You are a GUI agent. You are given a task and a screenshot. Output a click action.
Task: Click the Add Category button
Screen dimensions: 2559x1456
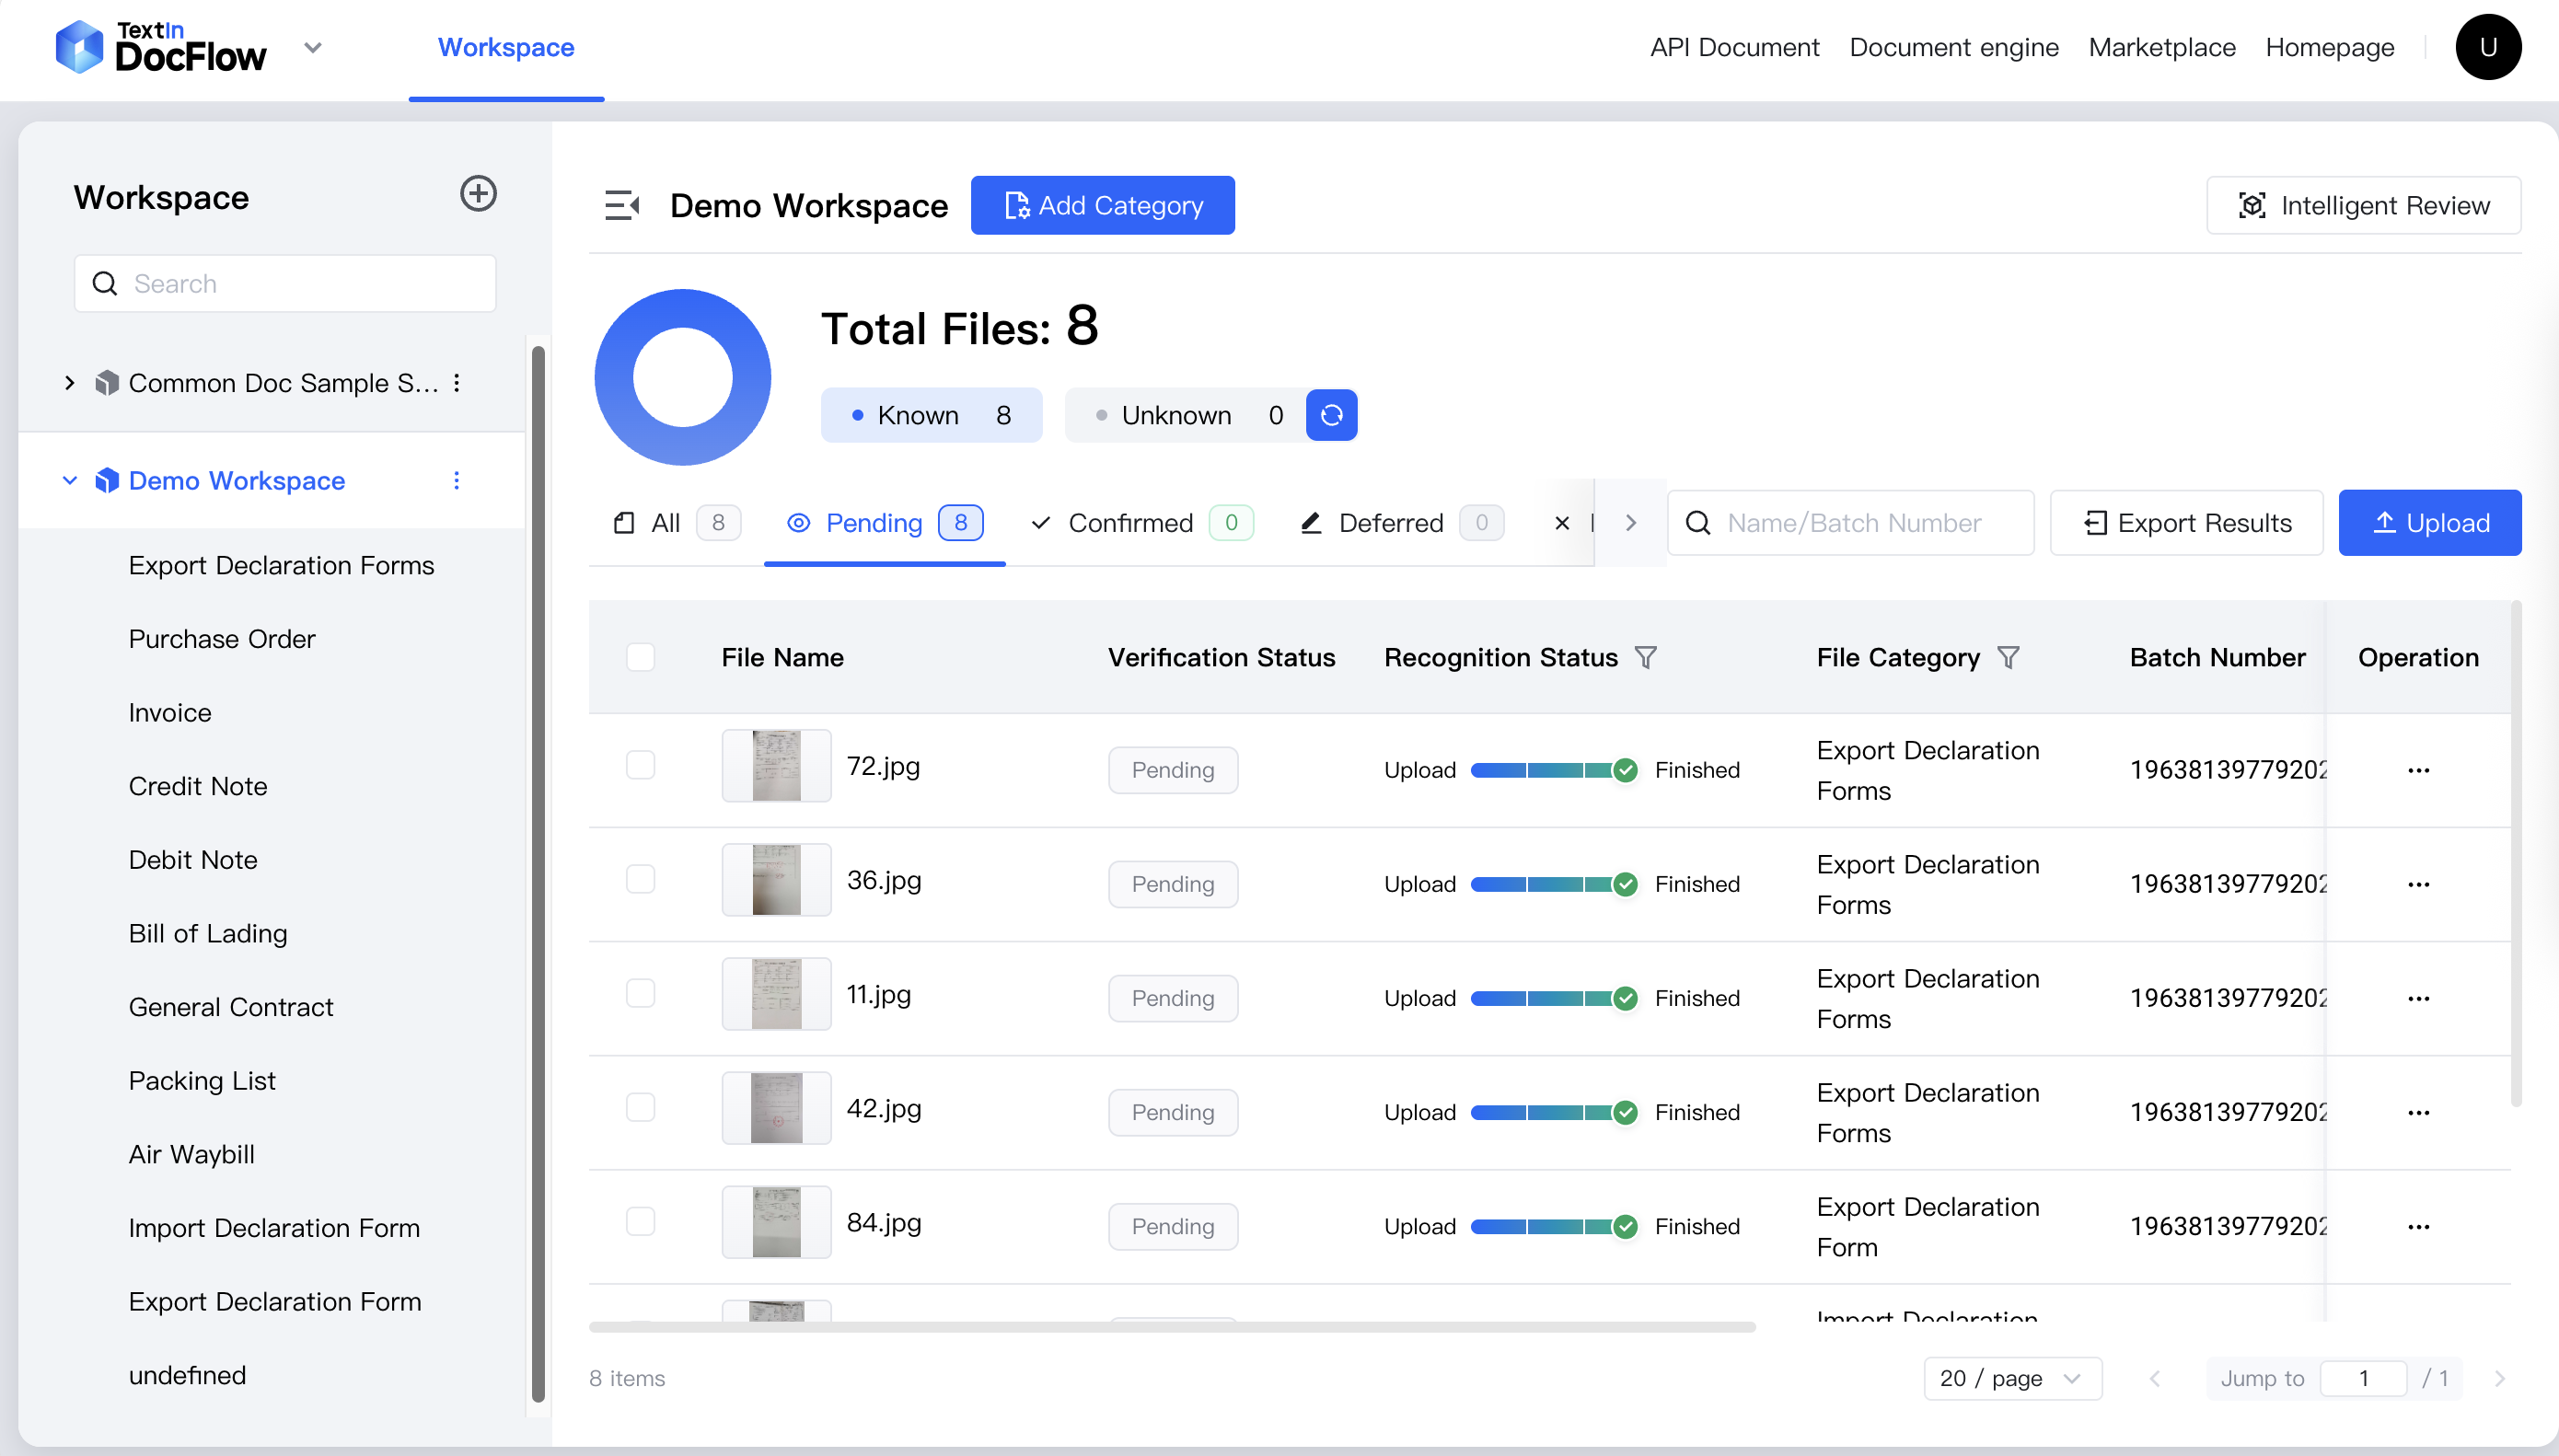click(x=1102, y=206)
